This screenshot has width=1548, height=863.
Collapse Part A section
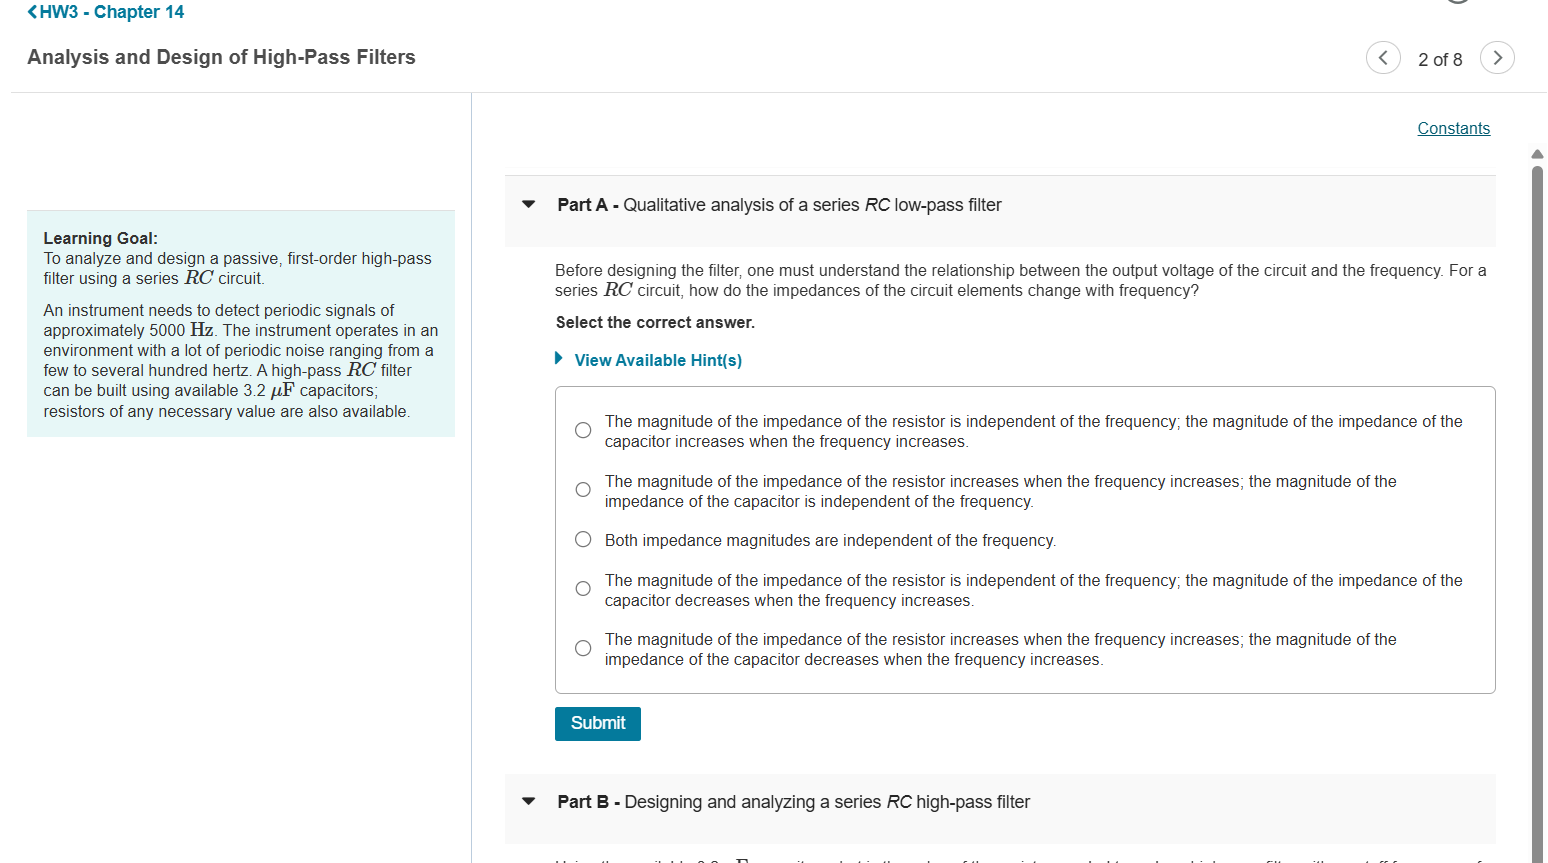(528, 203)
